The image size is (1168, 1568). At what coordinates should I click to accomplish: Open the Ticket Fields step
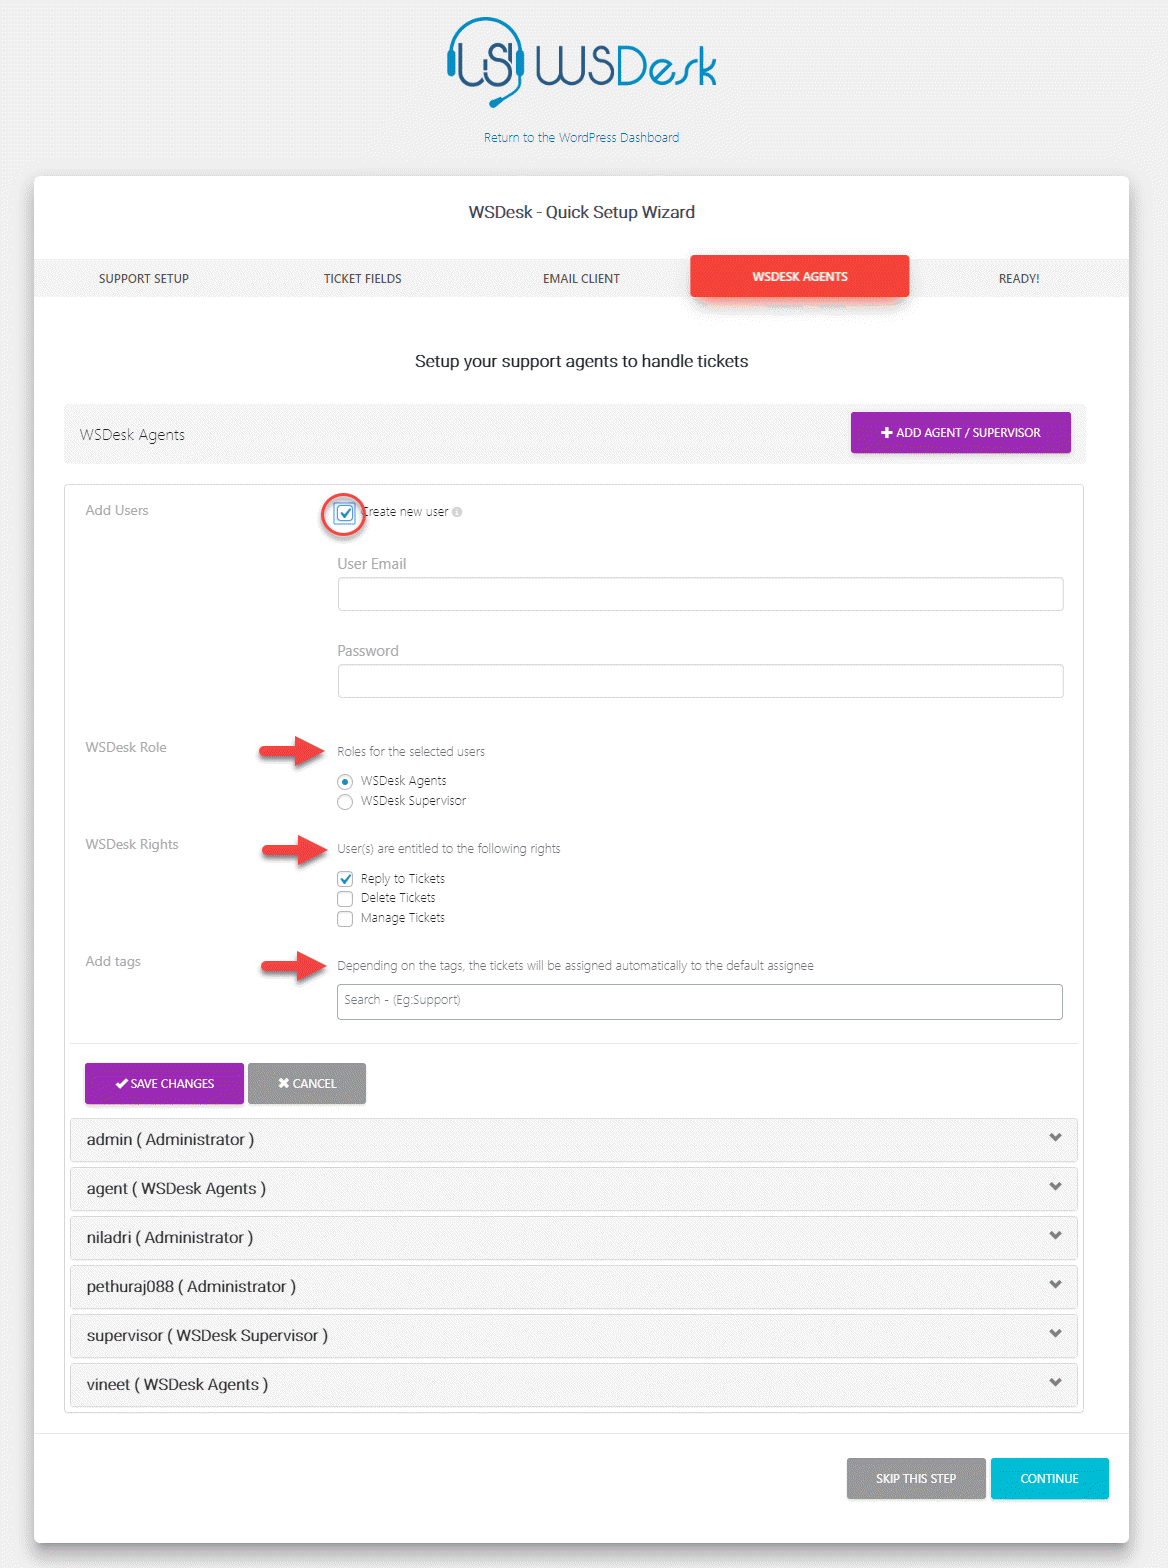[x=363, y=279]
